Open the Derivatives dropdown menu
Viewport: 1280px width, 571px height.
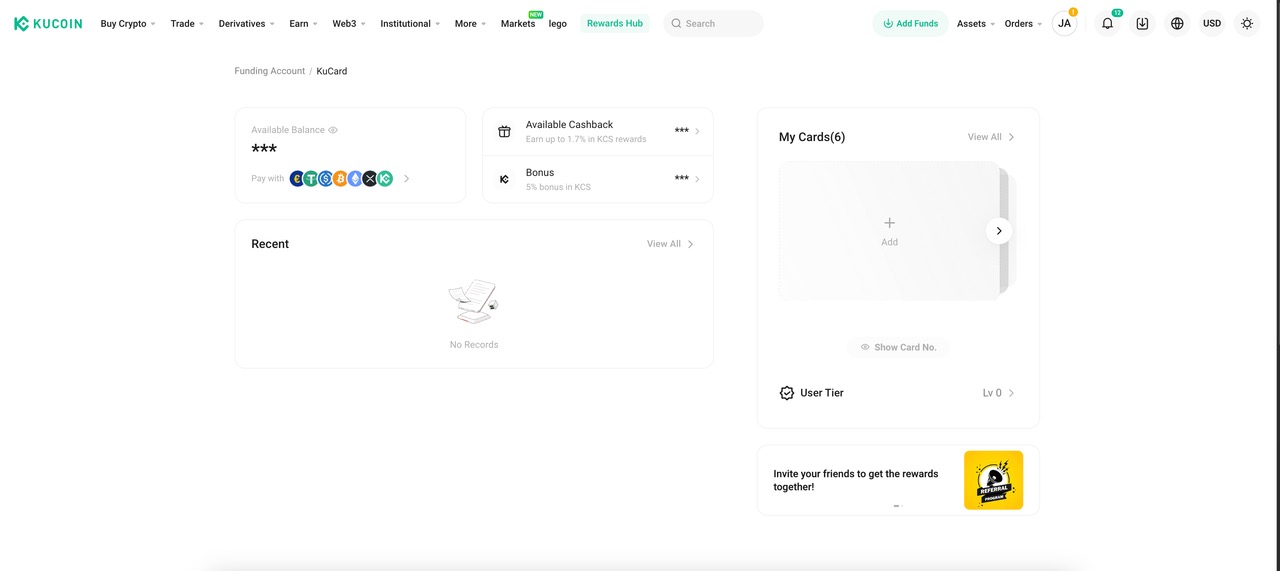246,23
